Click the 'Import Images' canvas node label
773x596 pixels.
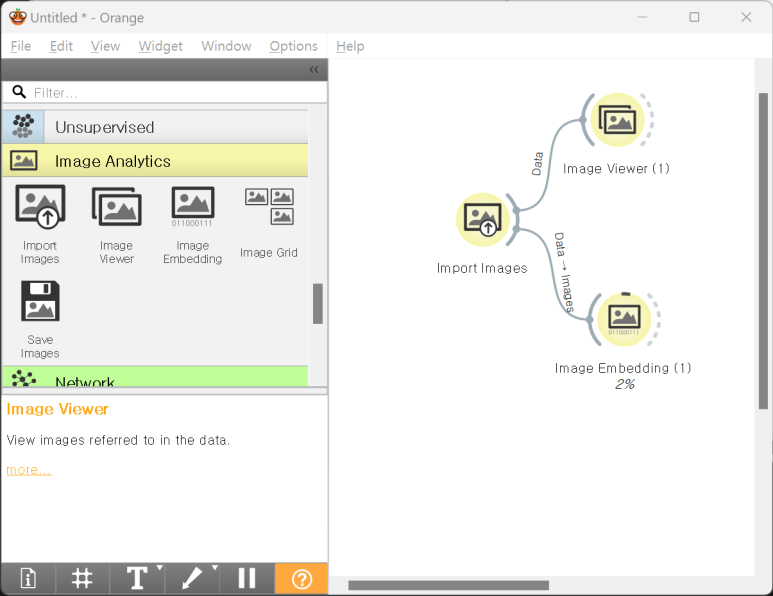coord(482,268)
